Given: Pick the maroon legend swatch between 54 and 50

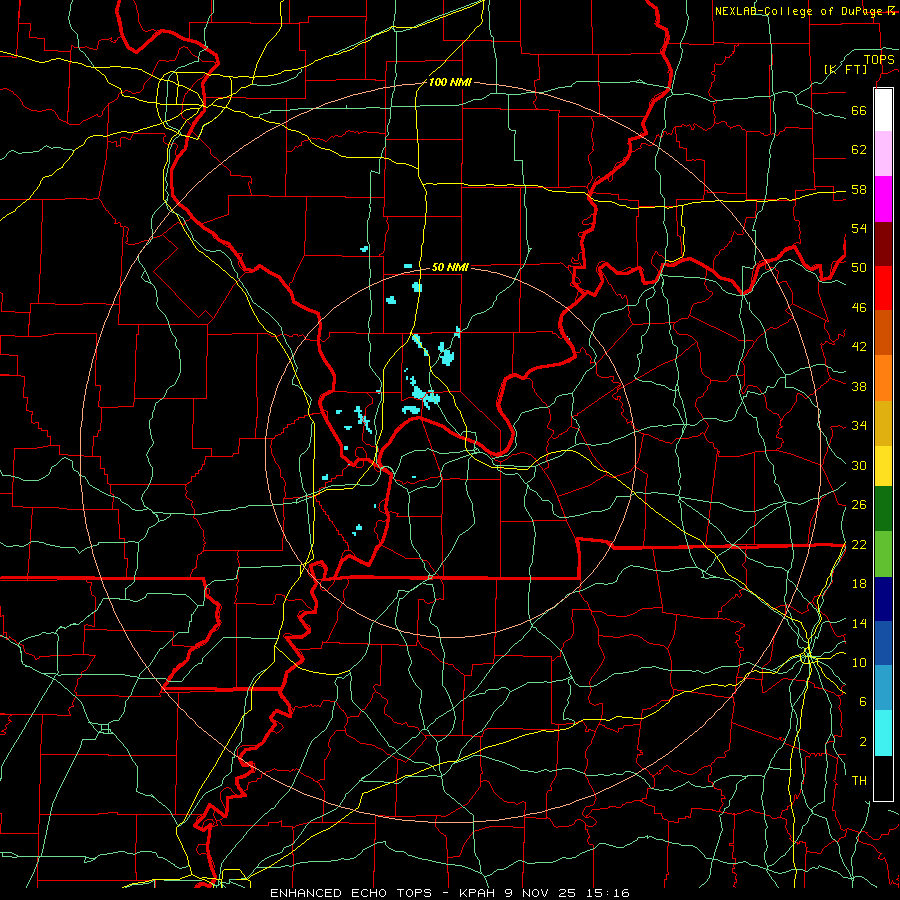Looking at the screenshot, I should (x=883, y=244).
